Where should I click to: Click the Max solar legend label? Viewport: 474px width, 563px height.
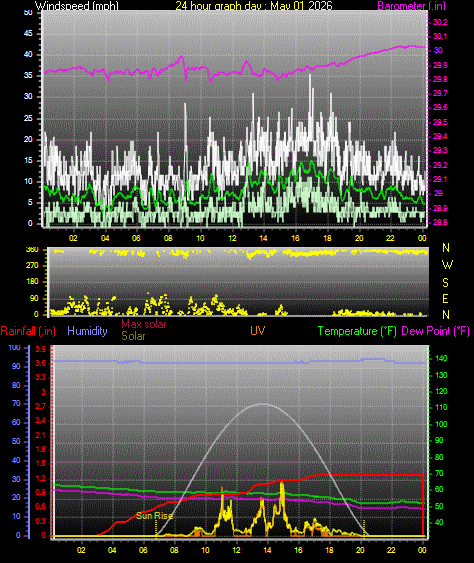coord(144,324)
